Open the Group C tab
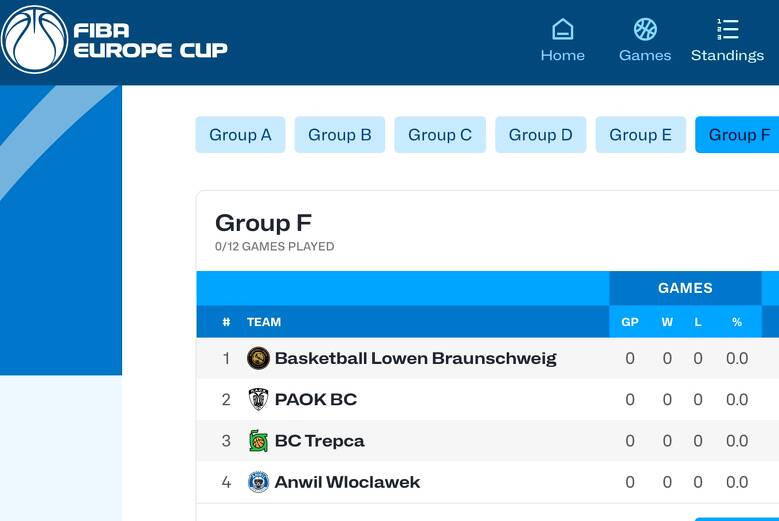779x521 pixels. click(440, 135)
